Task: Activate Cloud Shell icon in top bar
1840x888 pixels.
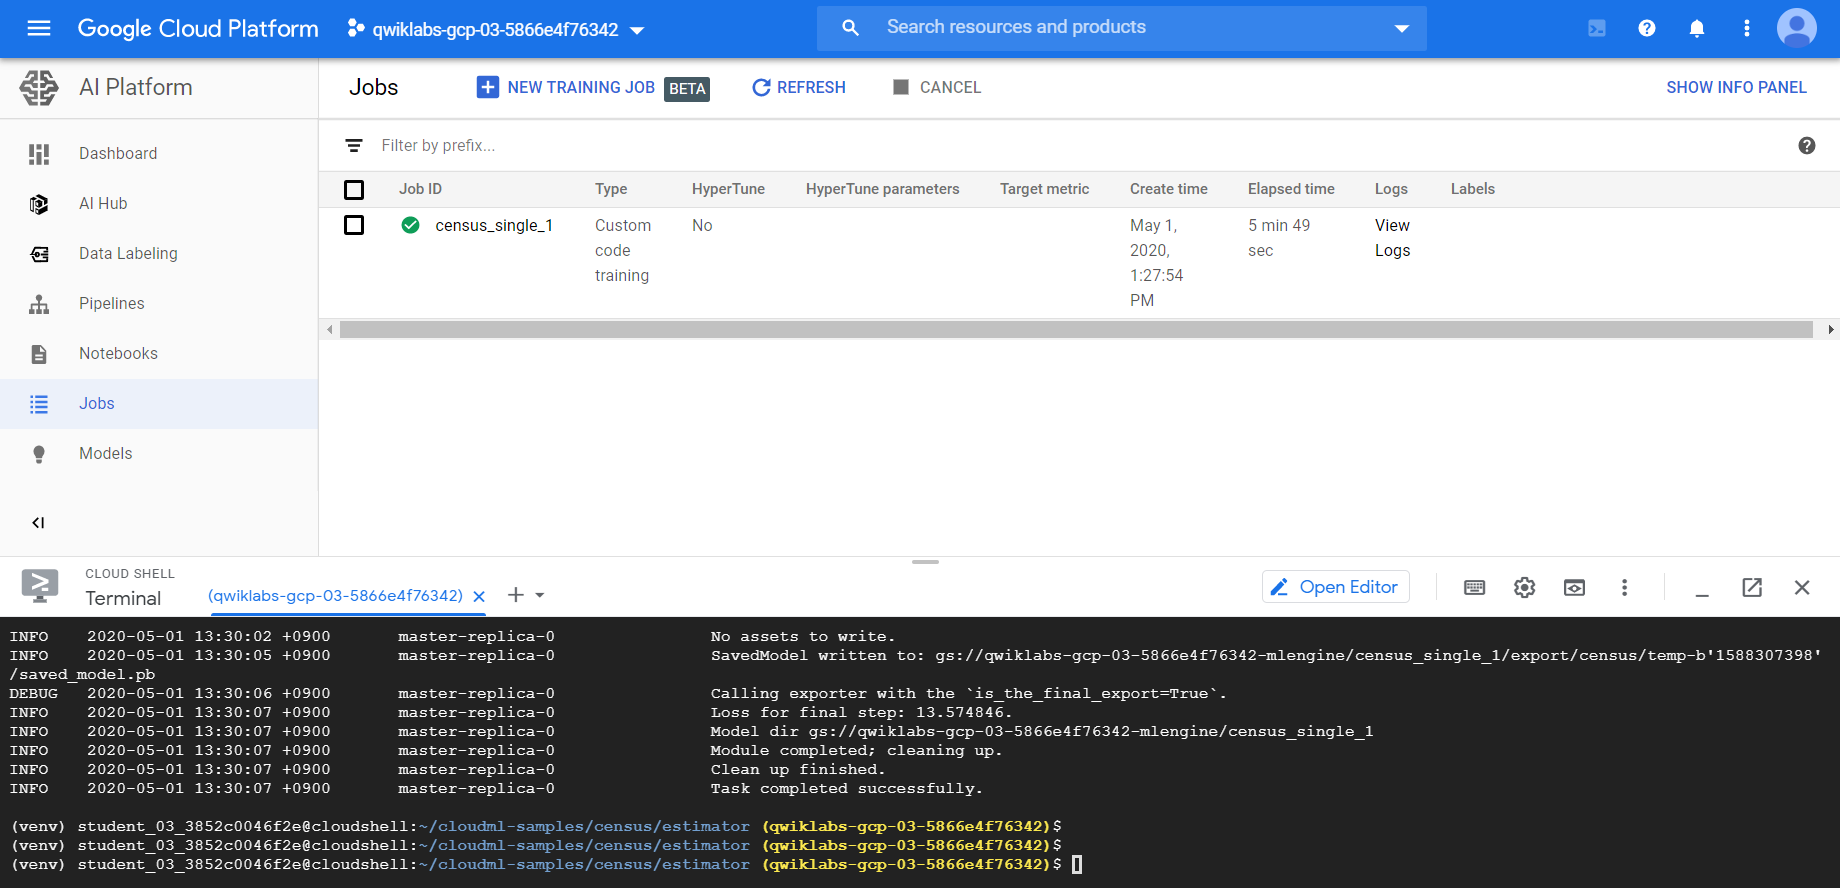Action: tap(1597, 28)
